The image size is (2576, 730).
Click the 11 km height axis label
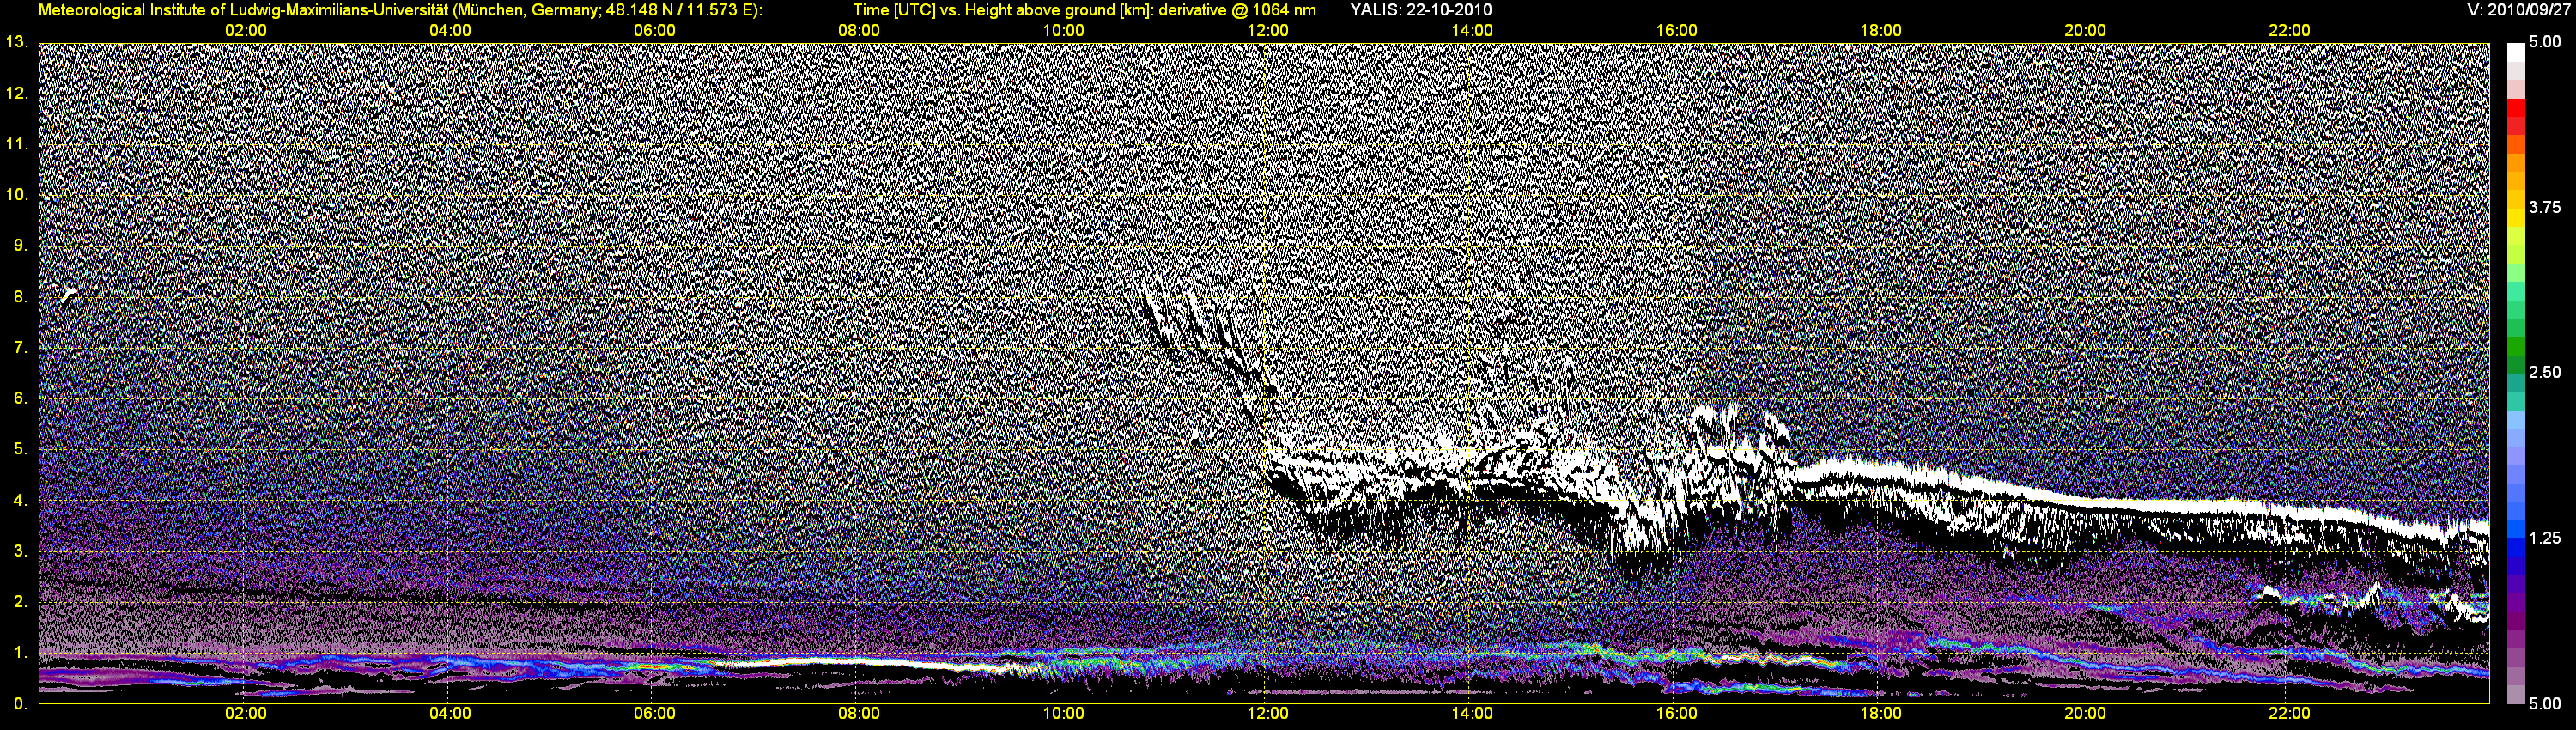[17, 144]
